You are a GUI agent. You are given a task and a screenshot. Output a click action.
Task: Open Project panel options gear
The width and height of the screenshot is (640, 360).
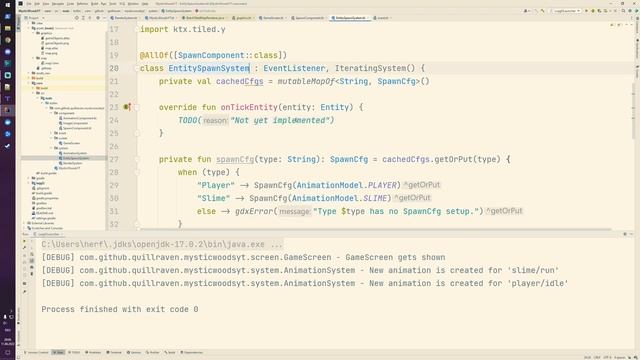pyautogui.click(x=98, y=18)
